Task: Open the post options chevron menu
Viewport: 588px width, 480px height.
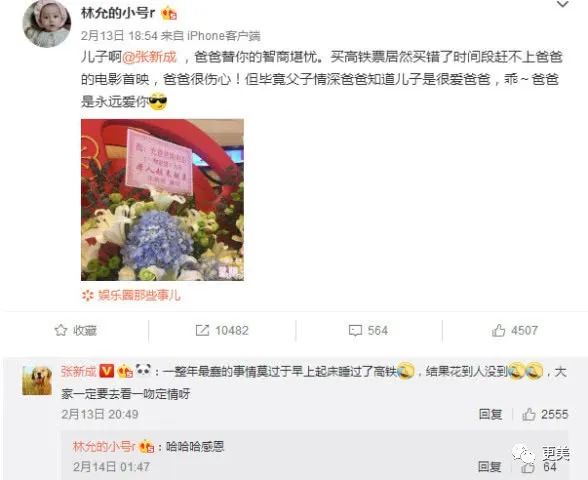Action: [x=563, y=4]
